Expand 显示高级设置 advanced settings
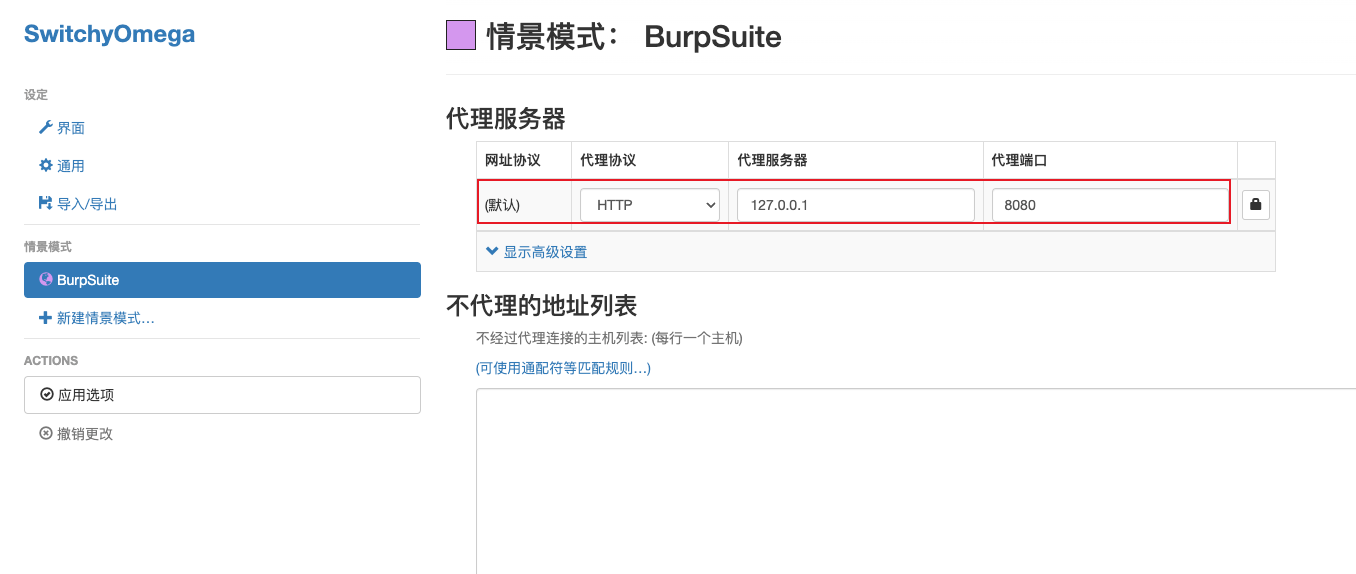 pos(536,252)
